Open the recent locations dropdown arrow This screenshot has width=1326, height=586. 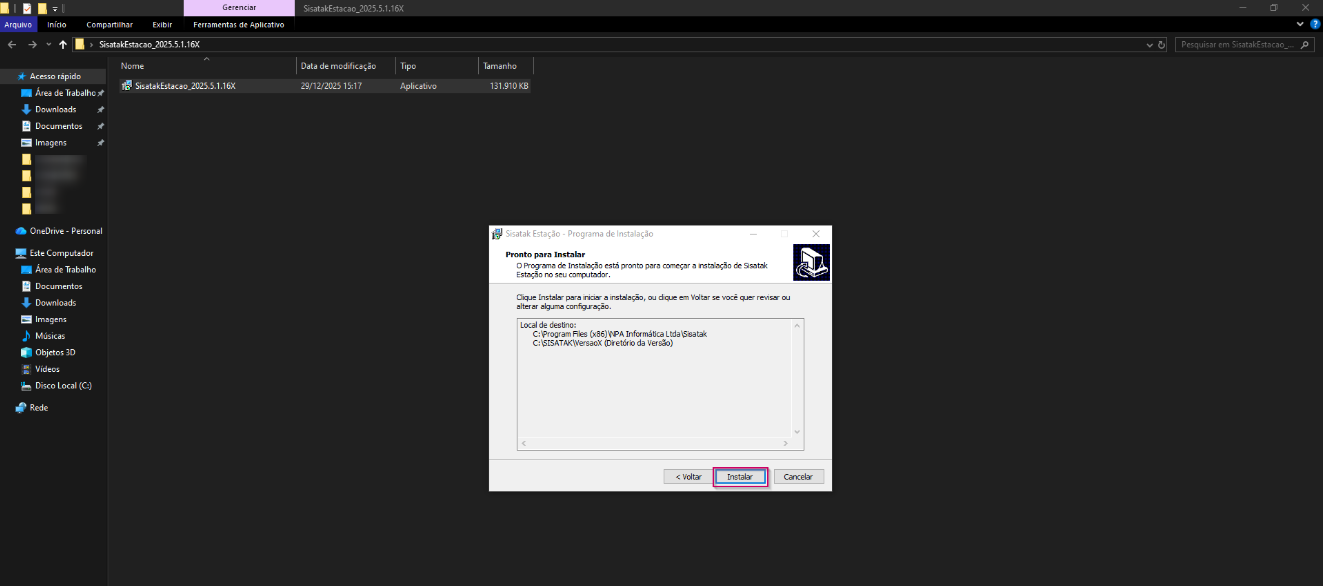[x=48, y=45]
